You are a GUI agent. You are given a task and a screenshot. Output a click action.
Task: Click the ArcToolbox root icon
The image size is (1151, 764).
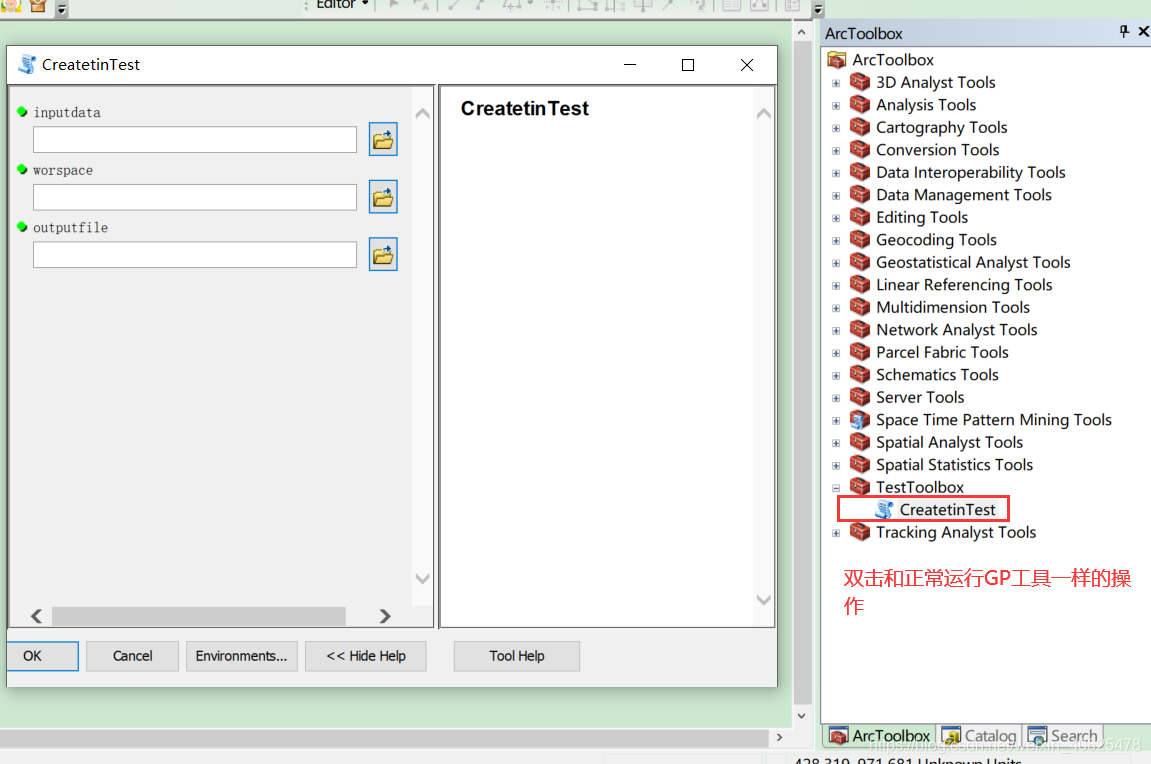coord(837,59)
